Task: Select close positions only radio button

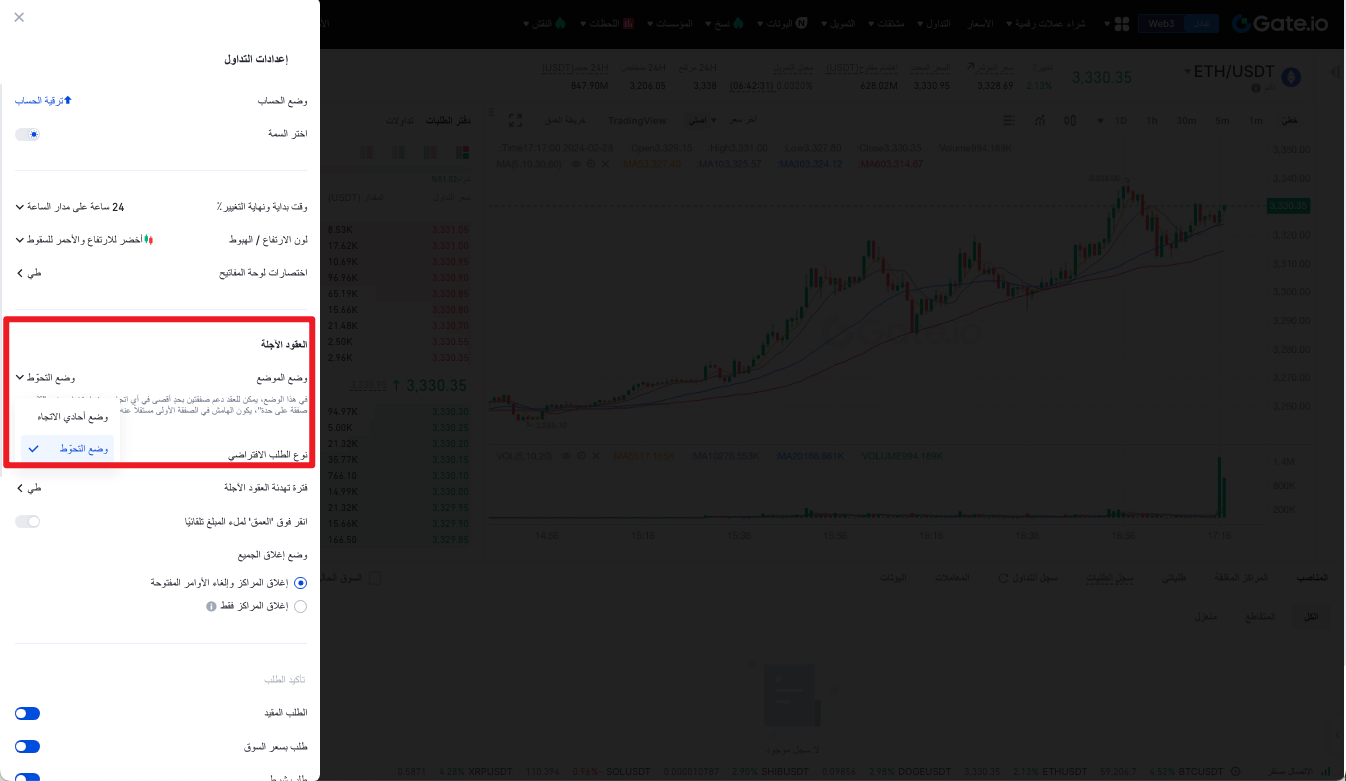Action: coord(301,606)
